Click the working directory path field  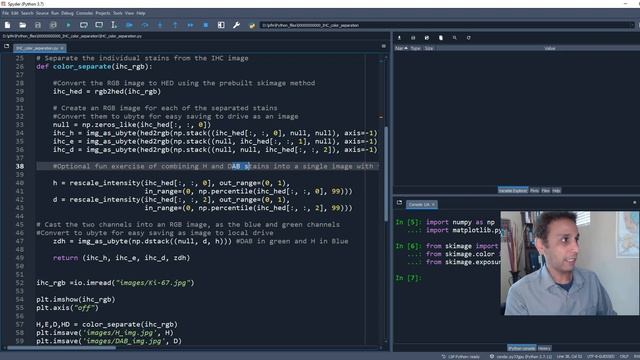click(x=447, y=25)
